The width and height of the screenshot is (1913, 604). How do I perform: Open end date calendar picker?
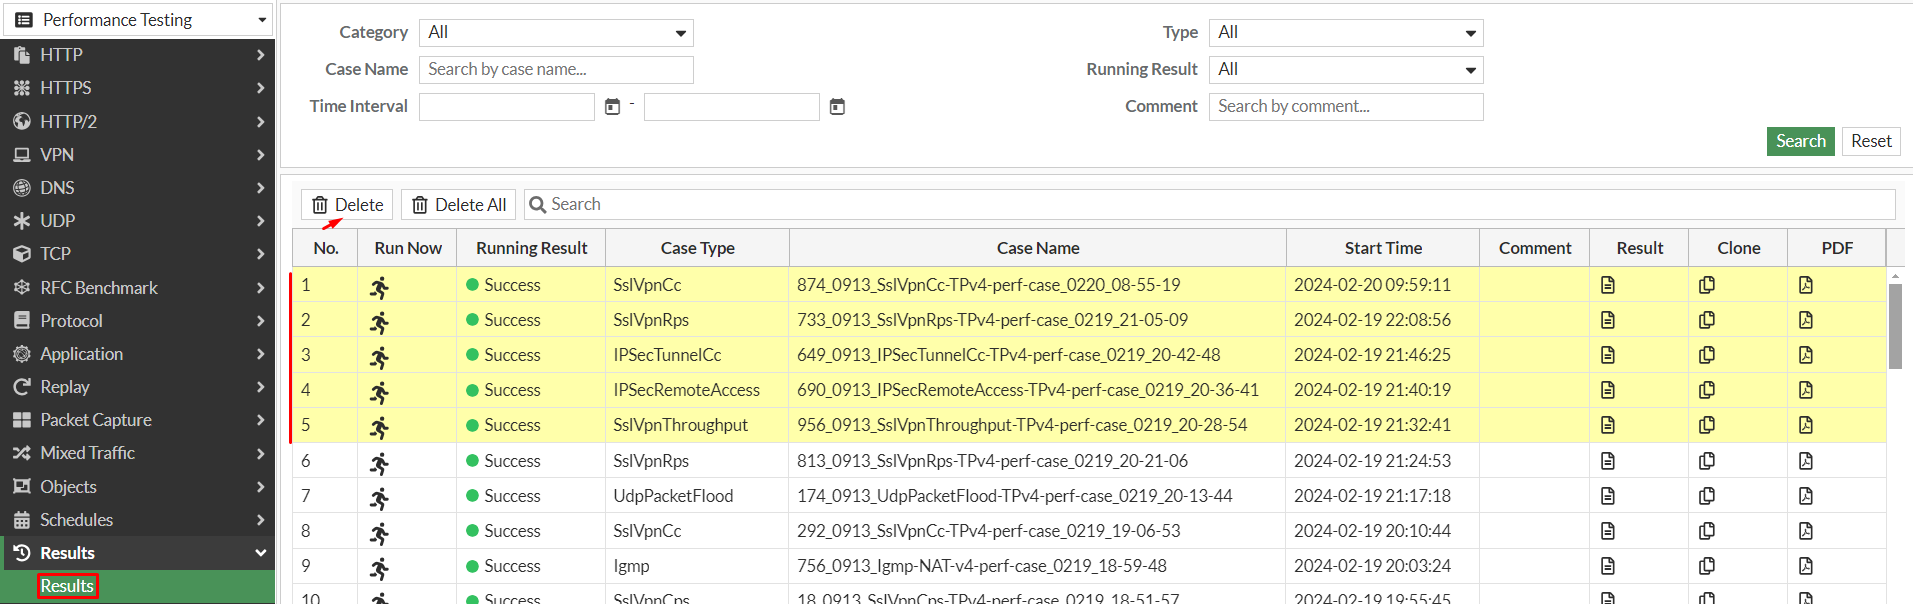point(837,107)
